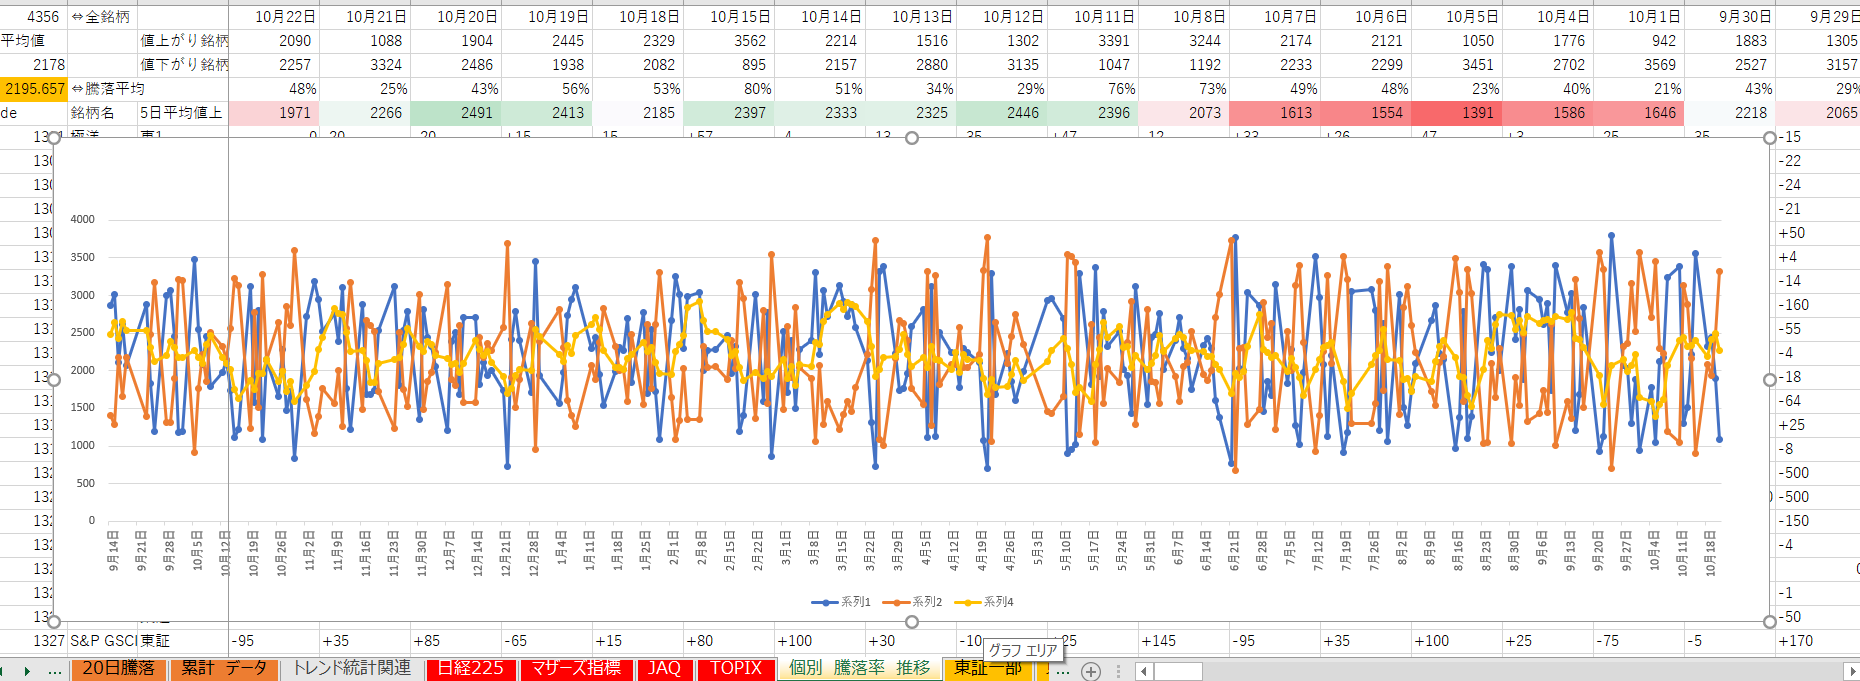
Task: Click the chart's bottom-left corner handle
Action: [x=54, y=622]
